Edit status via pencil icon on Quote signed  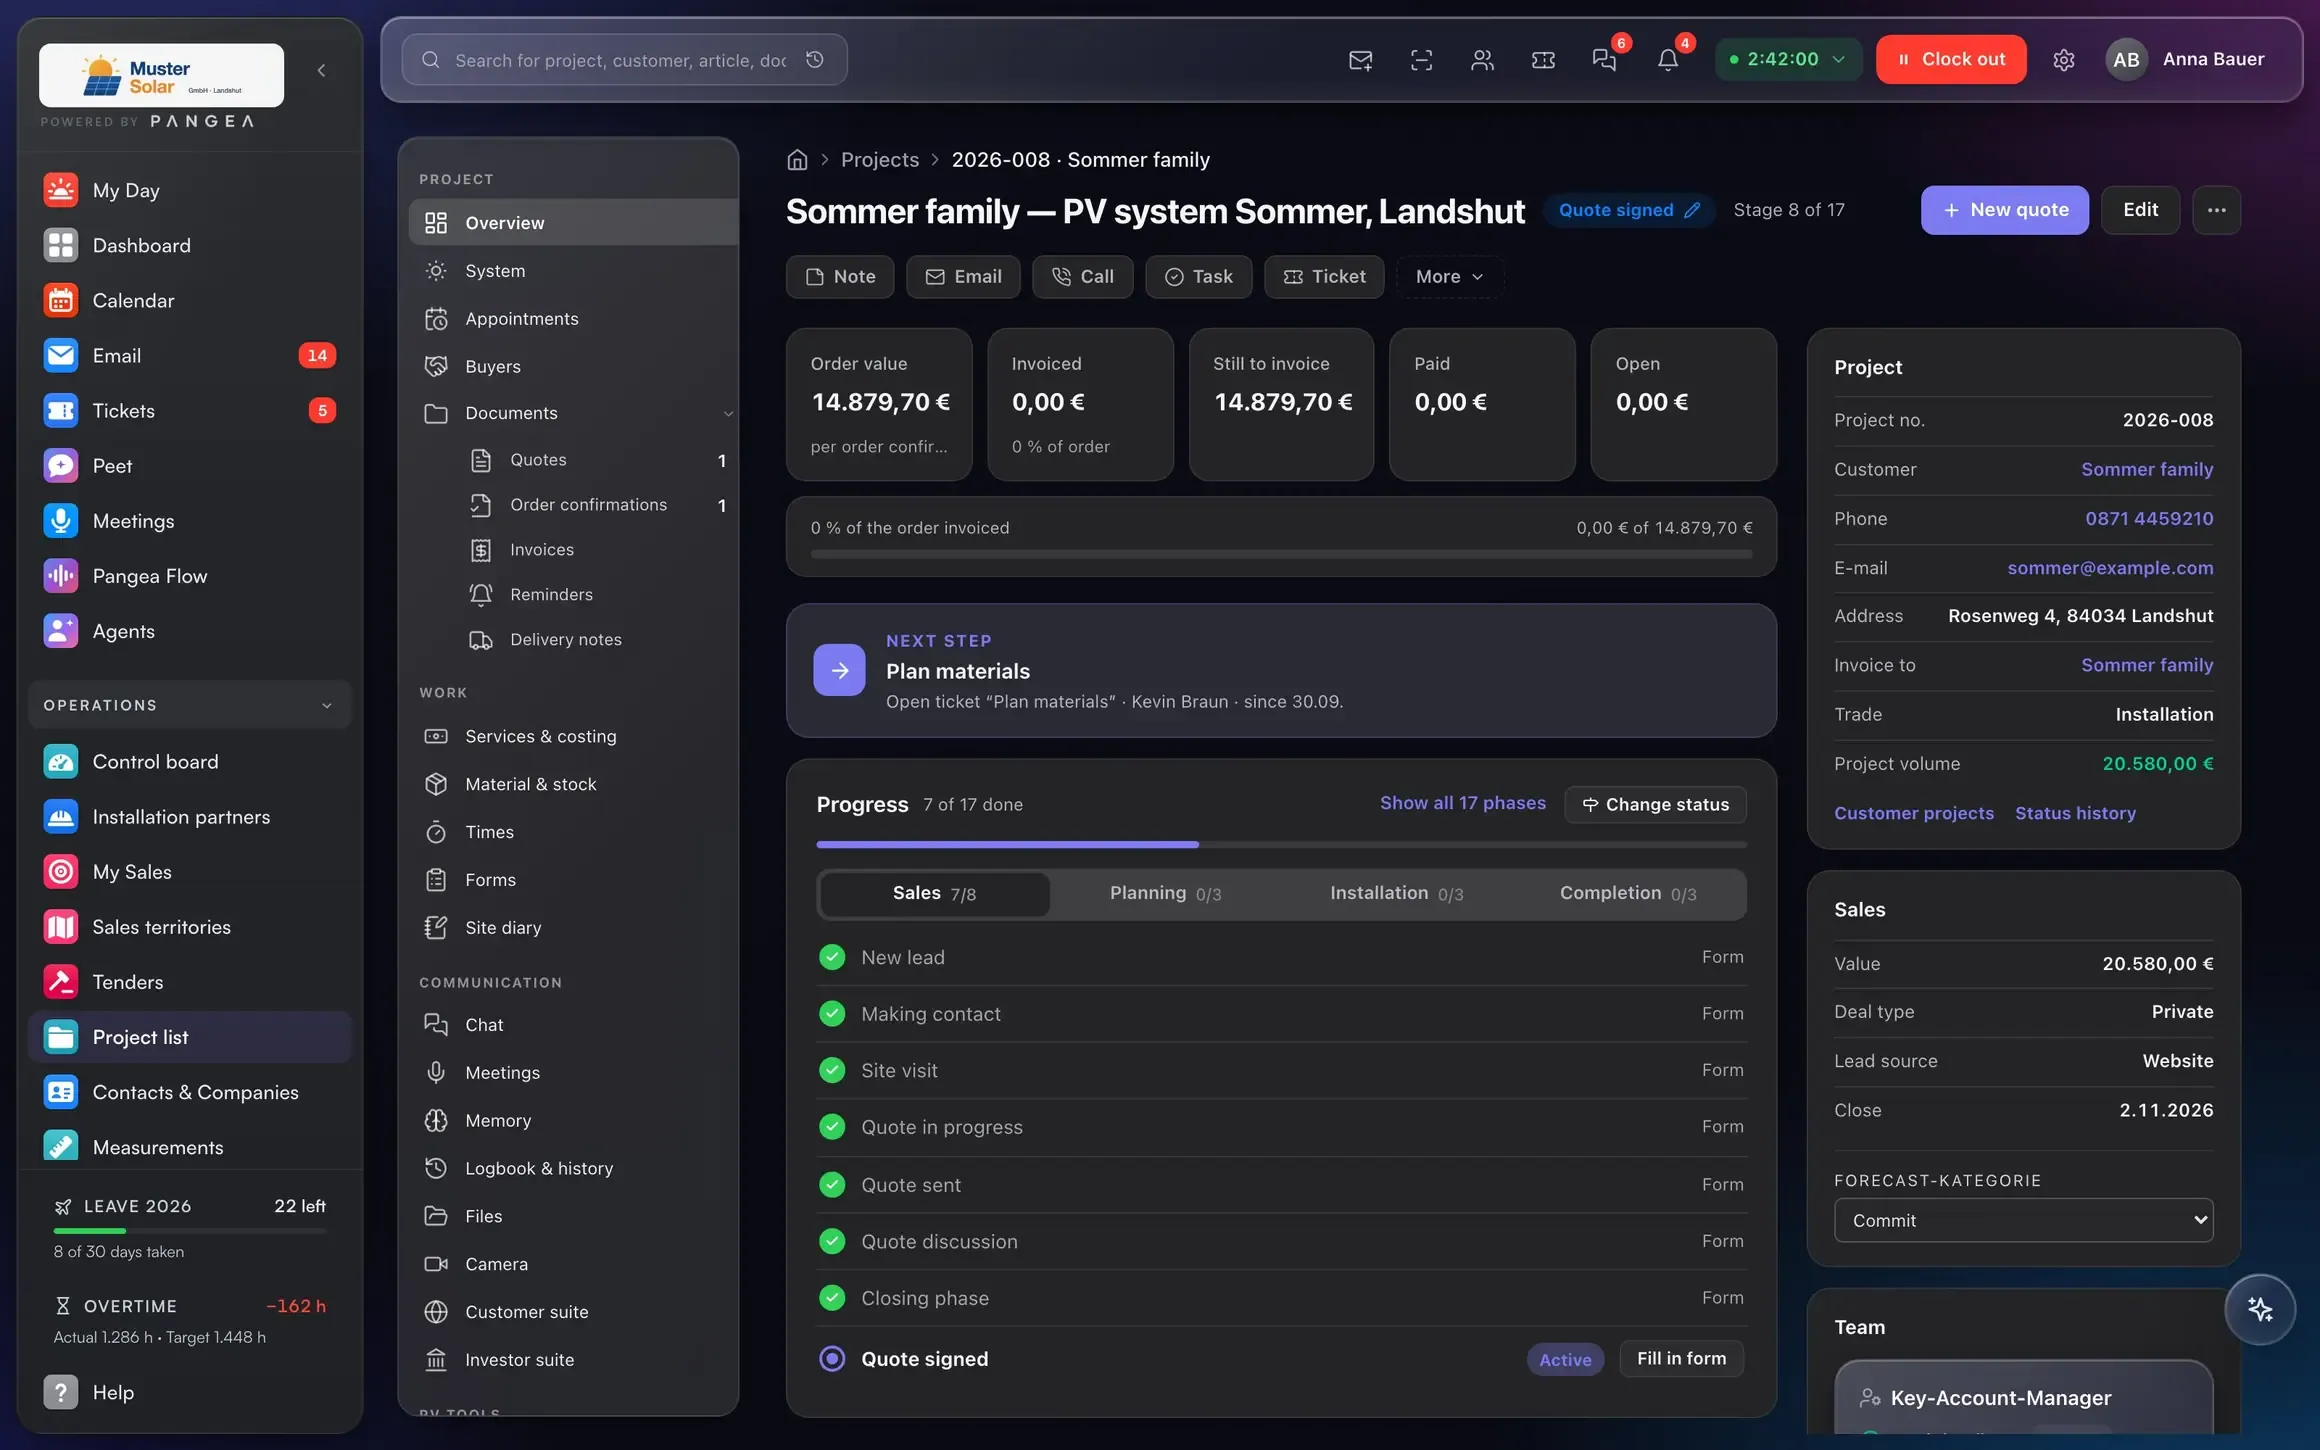click(x=1692, y=210)
